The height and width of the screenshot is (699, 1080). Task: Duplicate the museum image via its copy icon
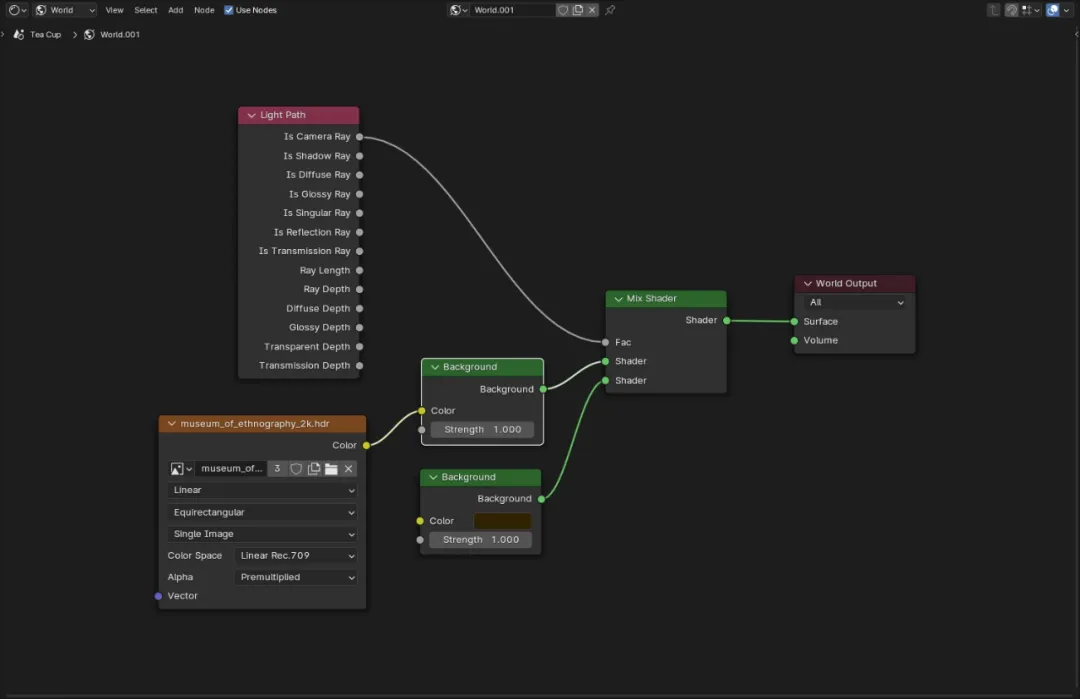coord(313,468)
